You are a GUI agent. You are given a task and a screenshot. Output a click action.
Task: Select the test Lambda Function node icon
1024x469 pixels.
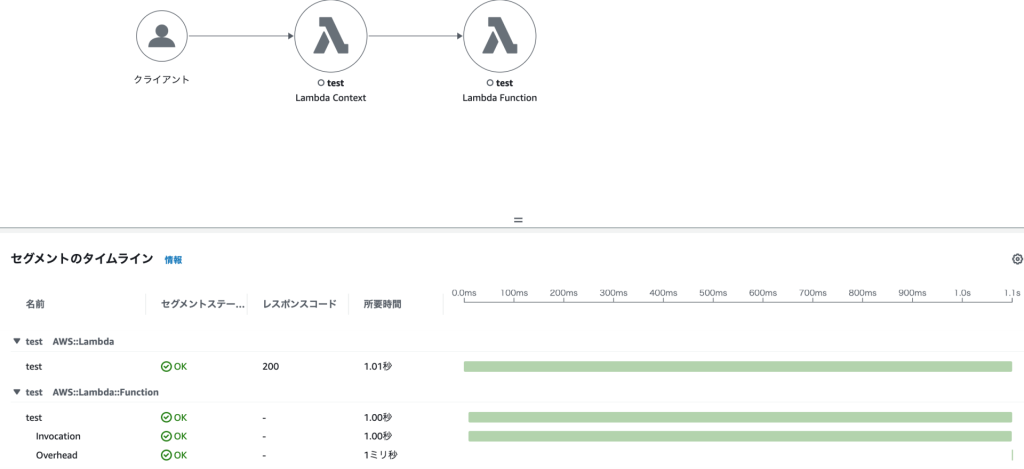(499, 36)
